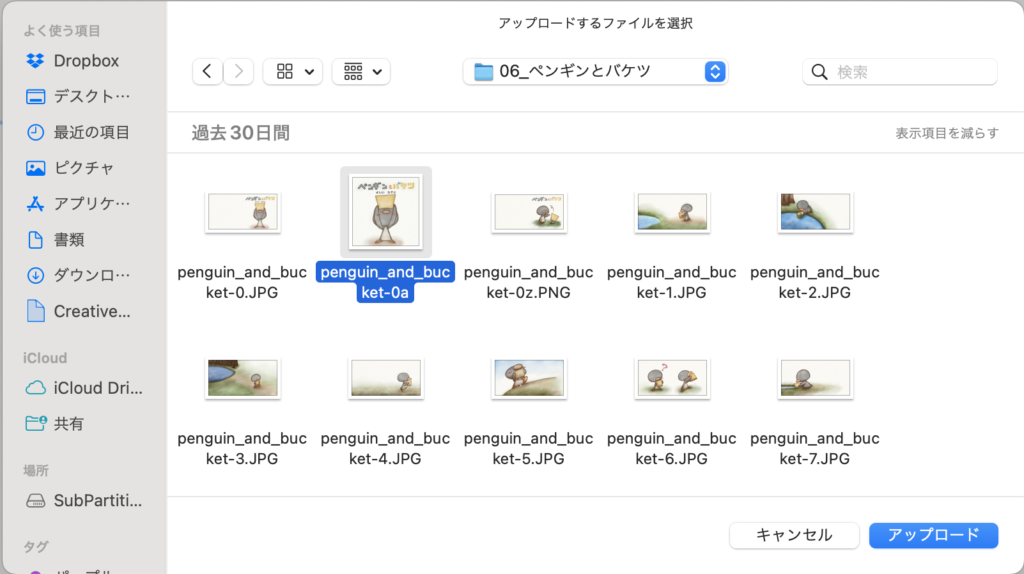
Task: Open the Desktop folder in sidebar
Action: coord(78,97)
